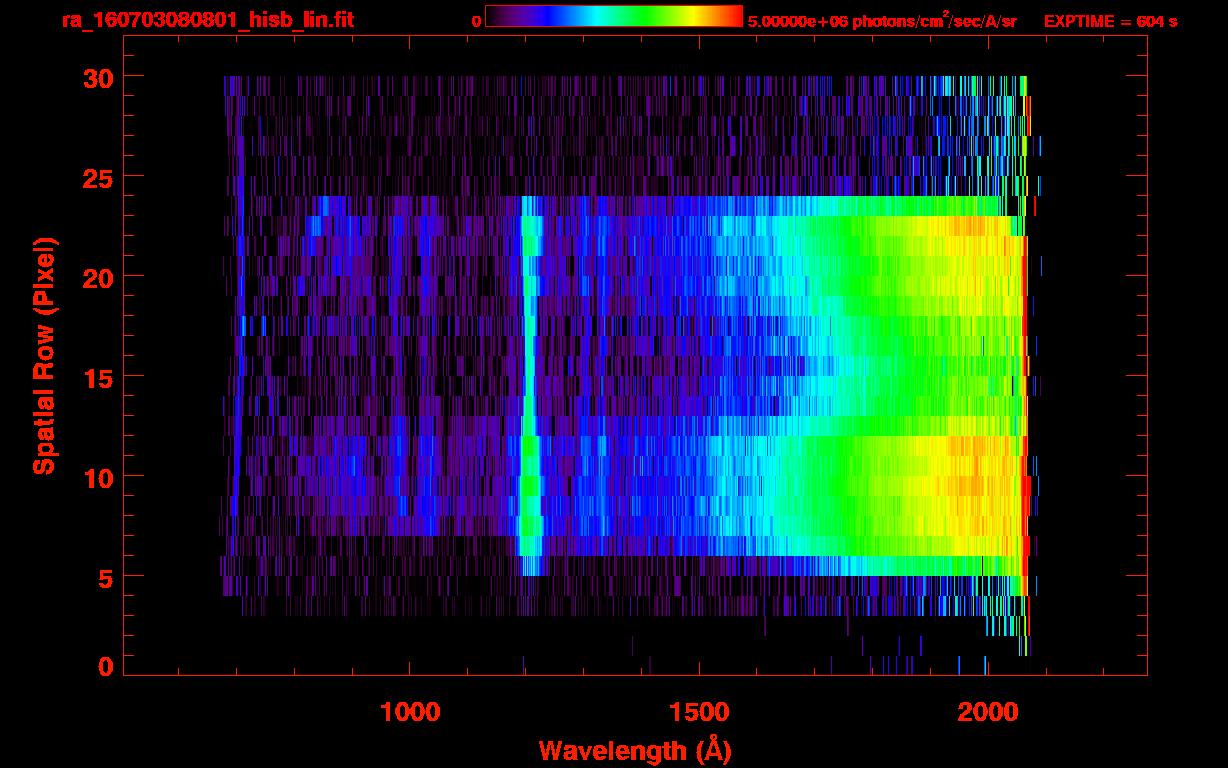Select the colorbar minimum label 0
1228x768 pixels.
(476, 21)
